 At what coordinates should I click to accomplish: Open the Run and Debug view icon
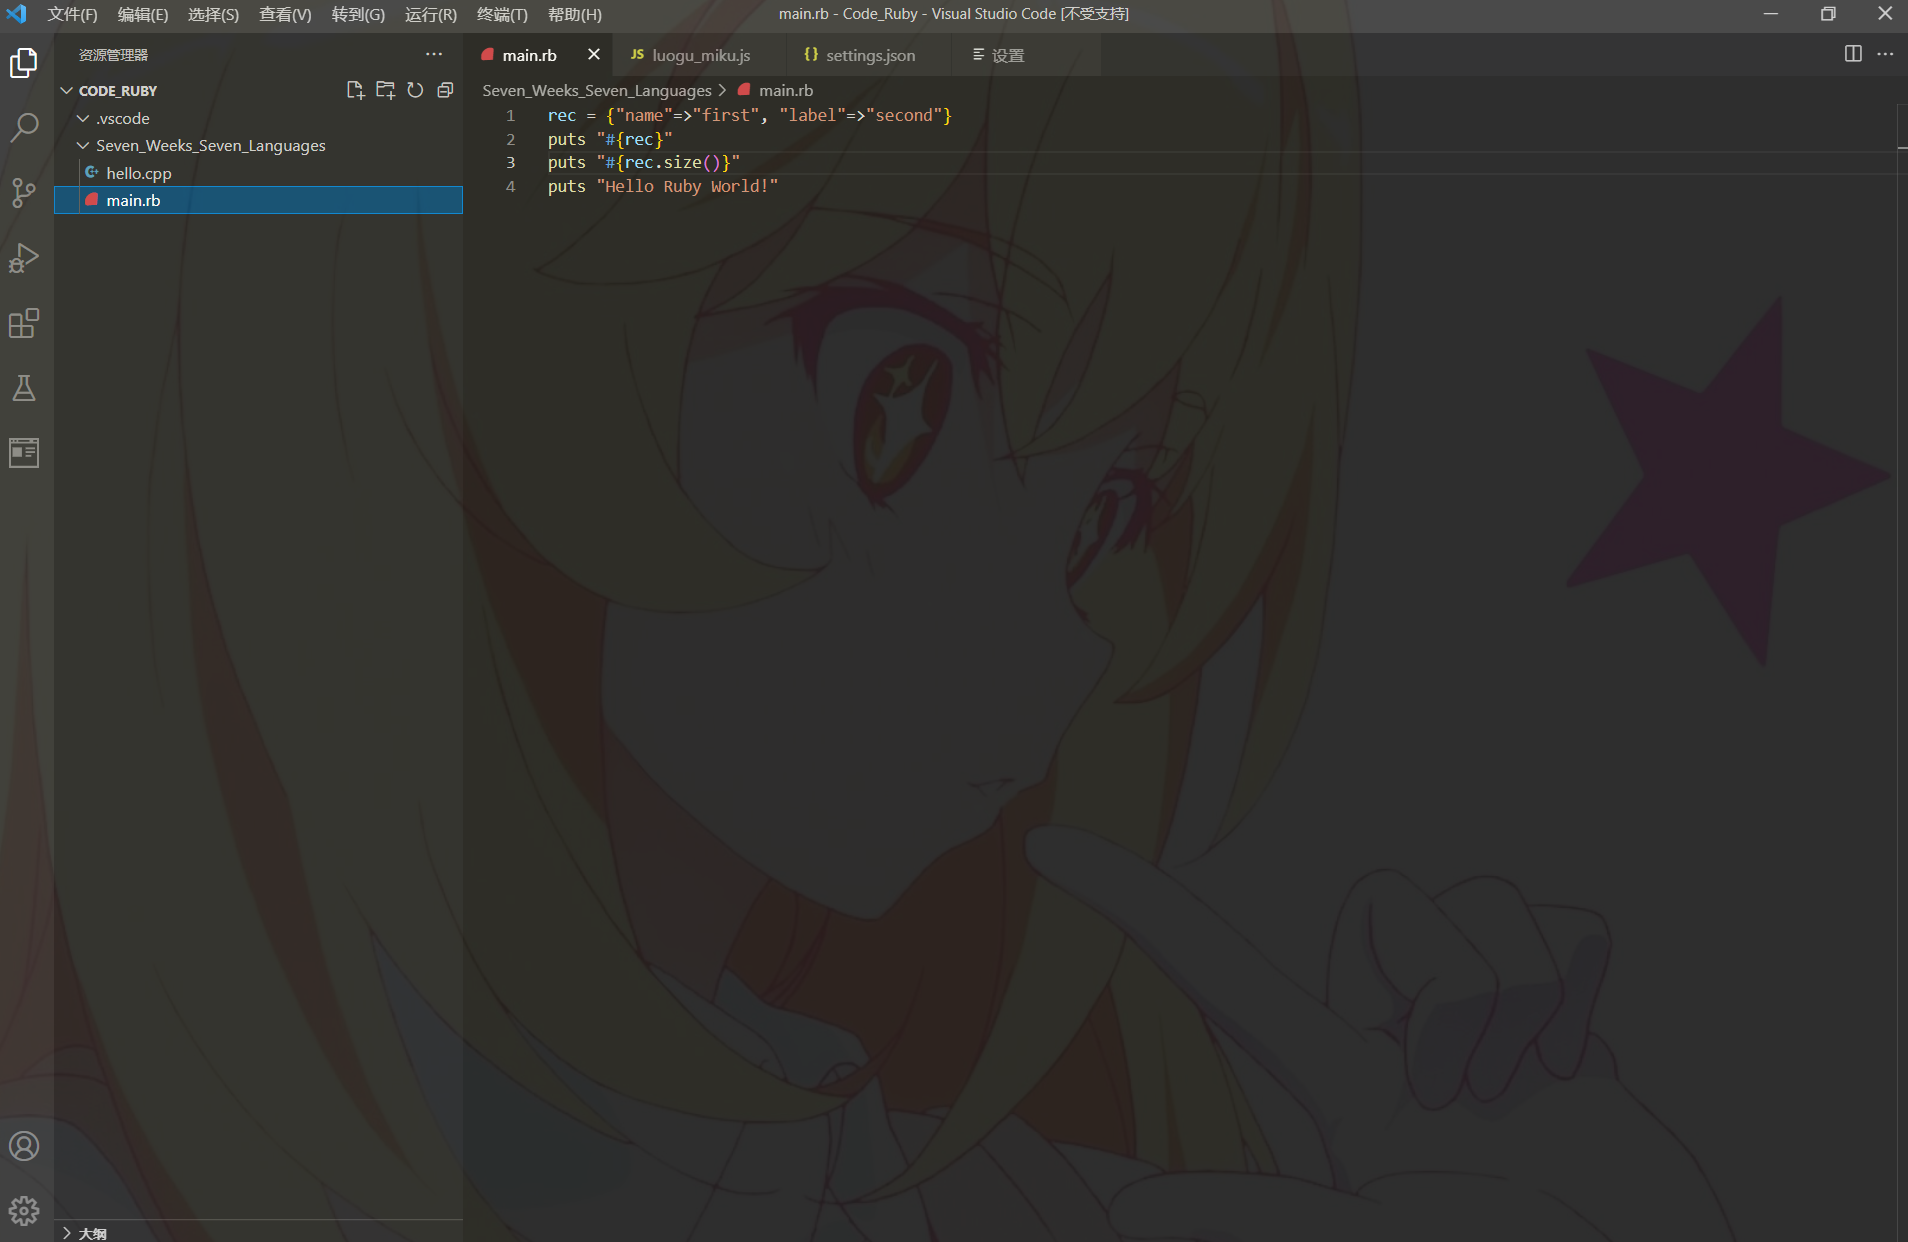click(24, 258)
